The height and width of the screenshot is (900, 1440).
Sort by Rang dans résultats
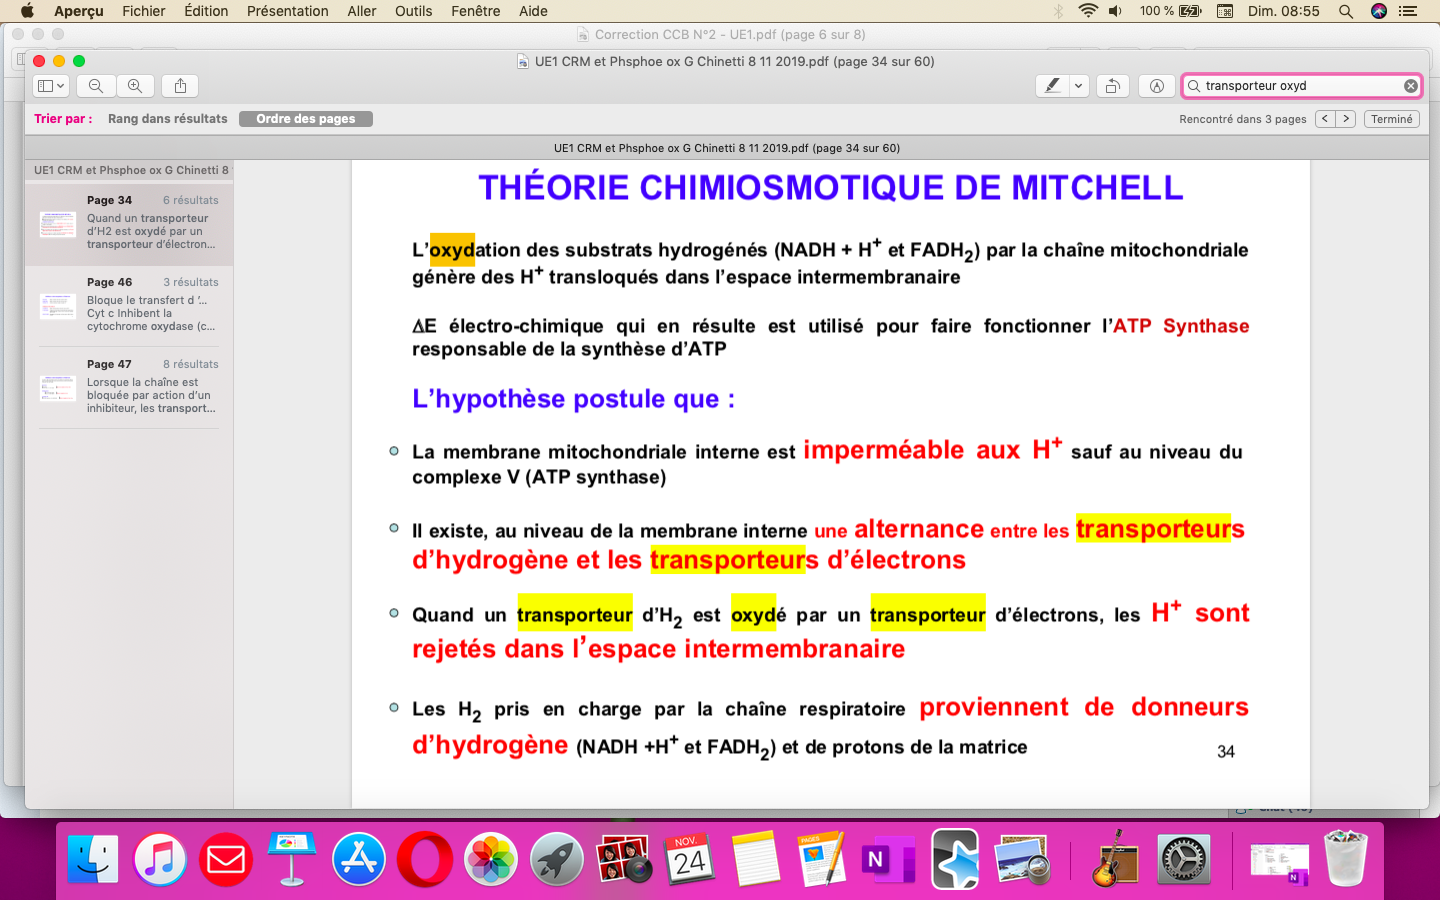coord(167,119)
